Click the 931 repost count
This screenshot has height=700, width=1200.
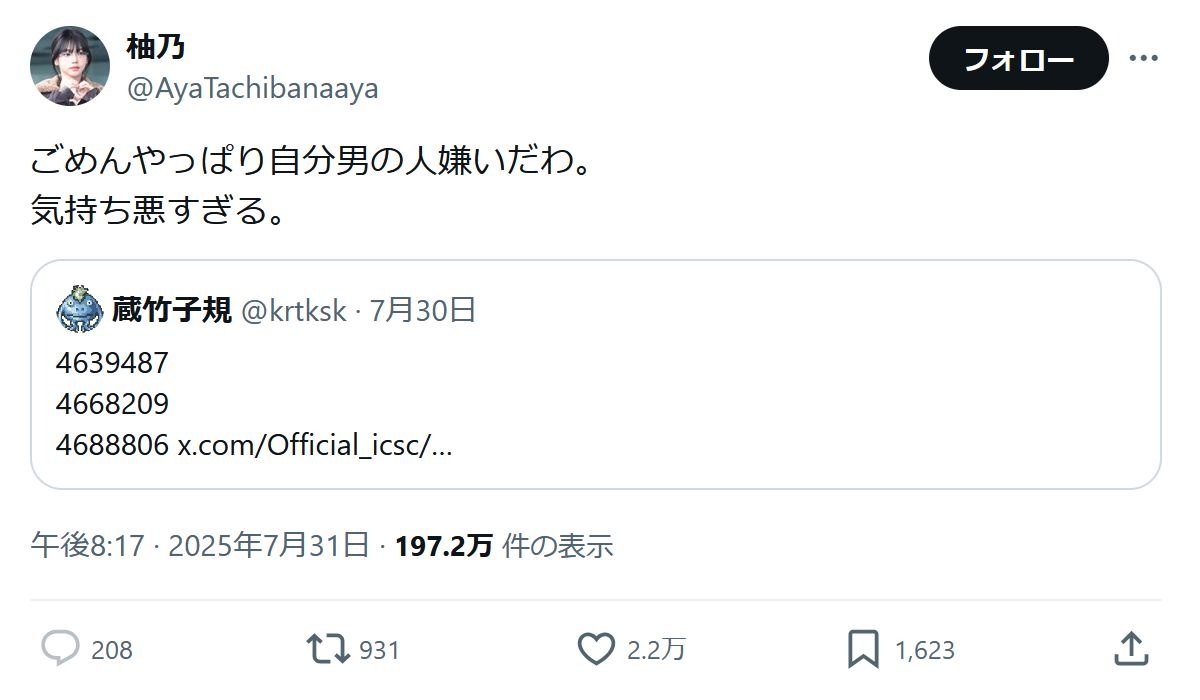pos(379,650)
